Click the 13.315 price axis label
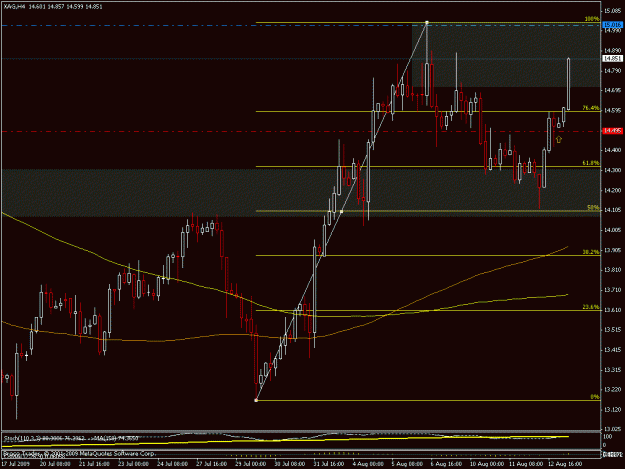Viewport: 625px width, 469px height. pos(613,370)
